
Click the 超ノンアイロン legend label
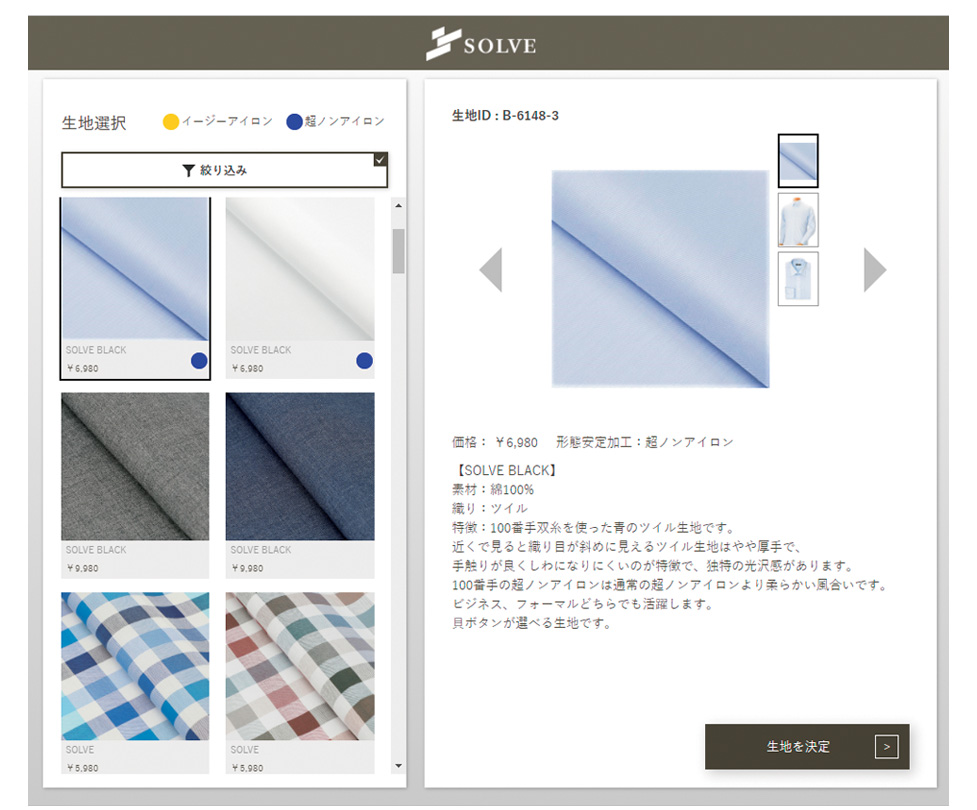(x=345, y=121)
